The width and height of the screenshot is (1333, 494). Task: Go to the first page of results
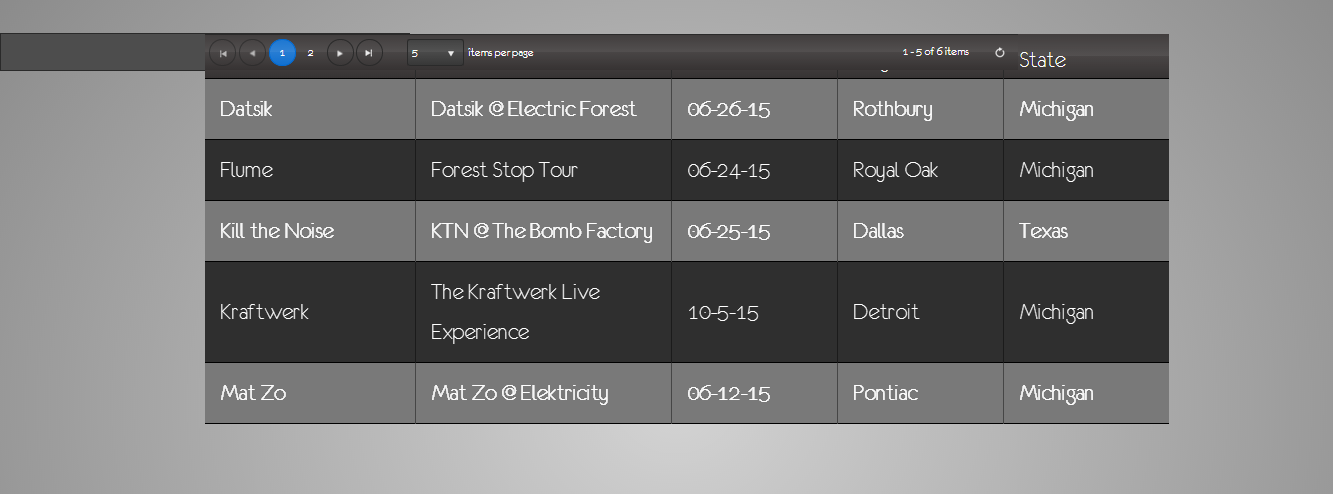click(x=223, y=53)
